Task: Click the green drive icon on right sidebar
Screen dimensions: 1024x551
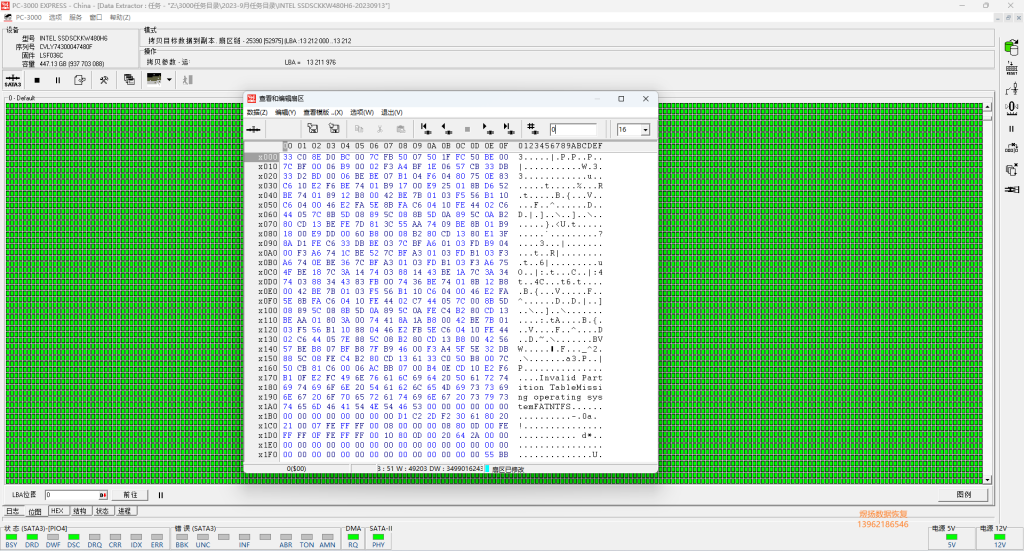Action: 1012,47
